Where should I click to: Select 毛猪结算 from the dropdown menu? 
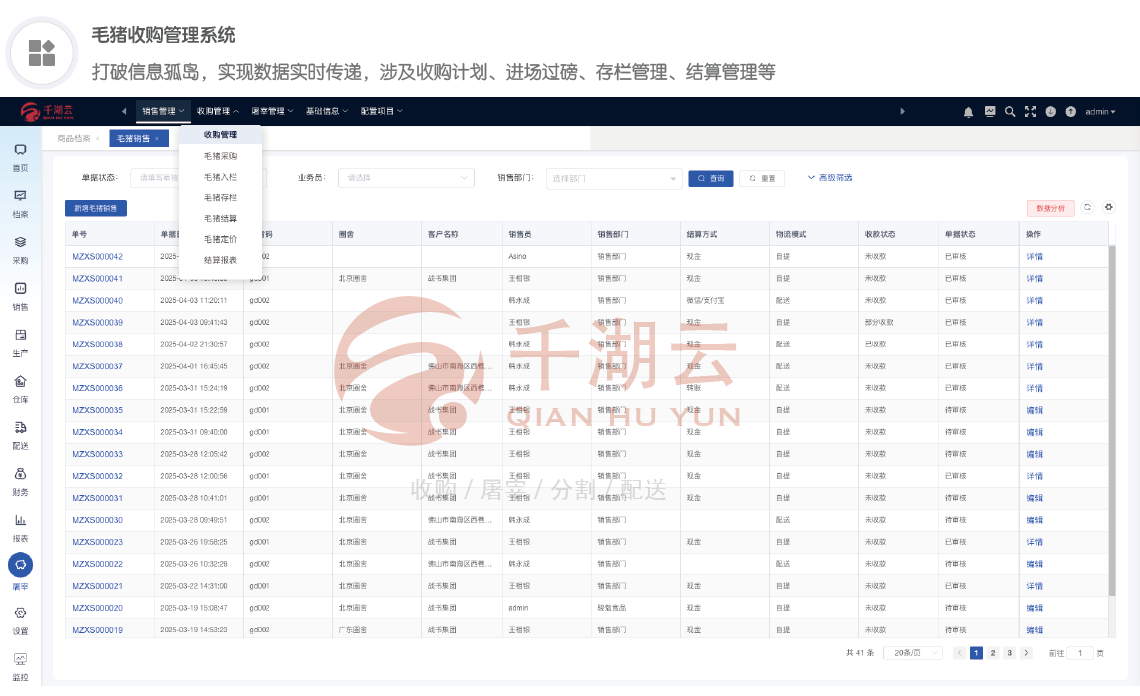(x=220, y=218)
